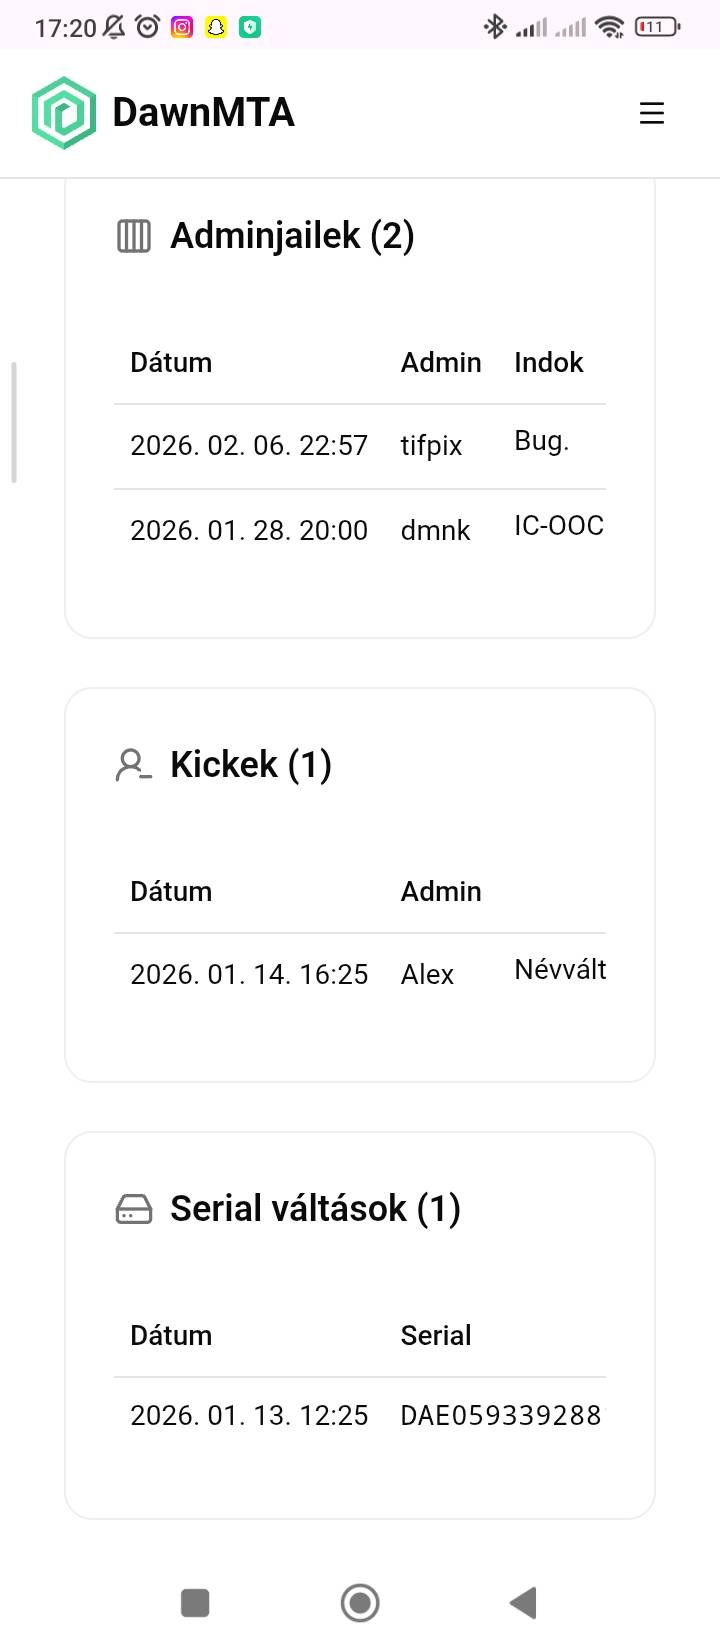The width and height of the screenshot is (720, 1650).
Task: Click the page scrollbar on left edge
Action: [x=14, y=422]
